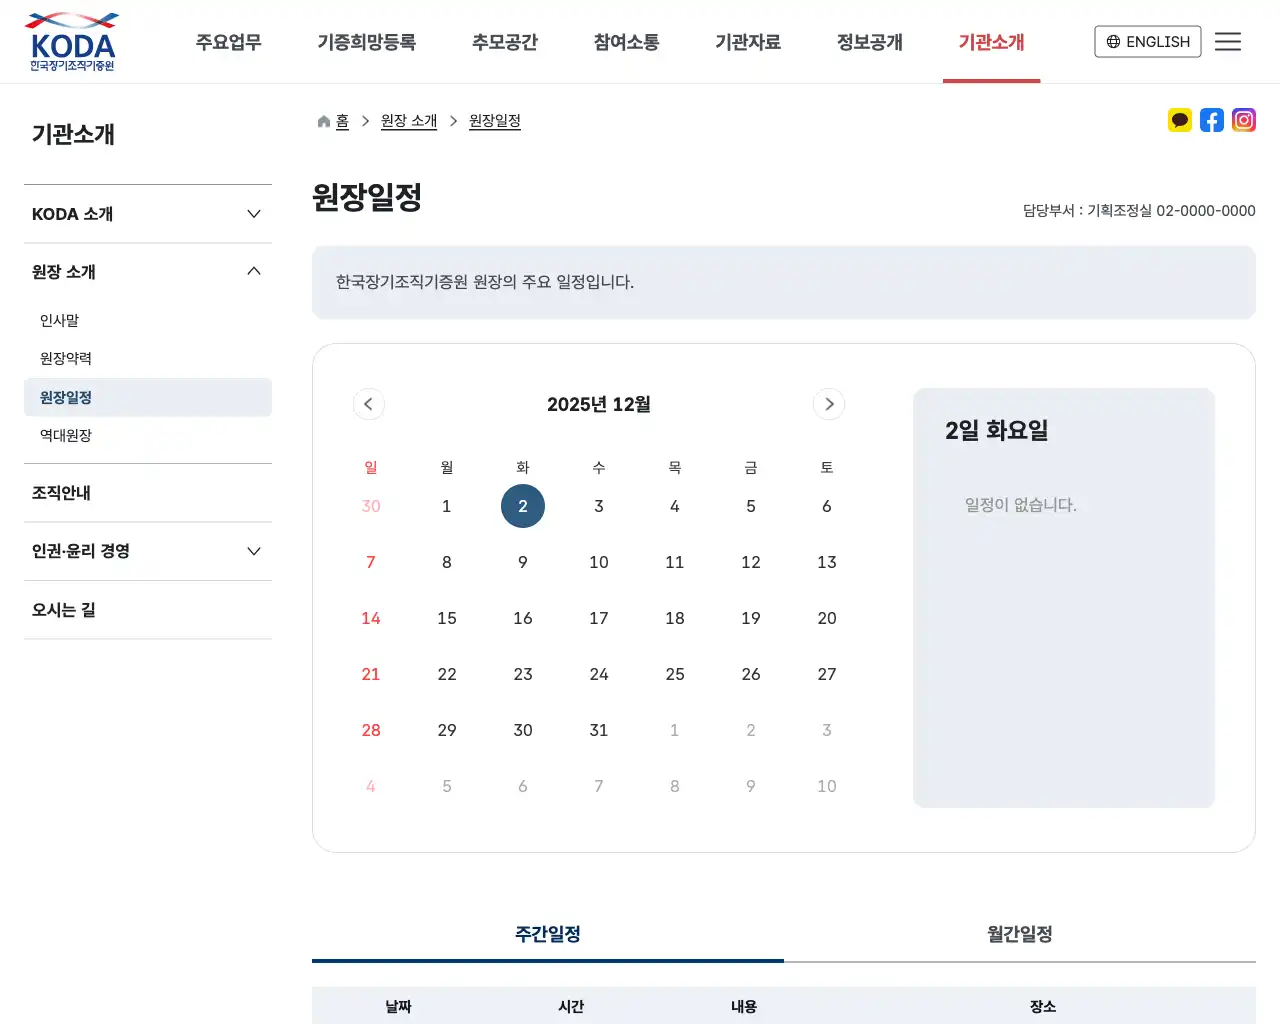The image size is (1280, 1024).
Task: Click the 조직안내 sidebar entry
Action: tap(62, 492)
